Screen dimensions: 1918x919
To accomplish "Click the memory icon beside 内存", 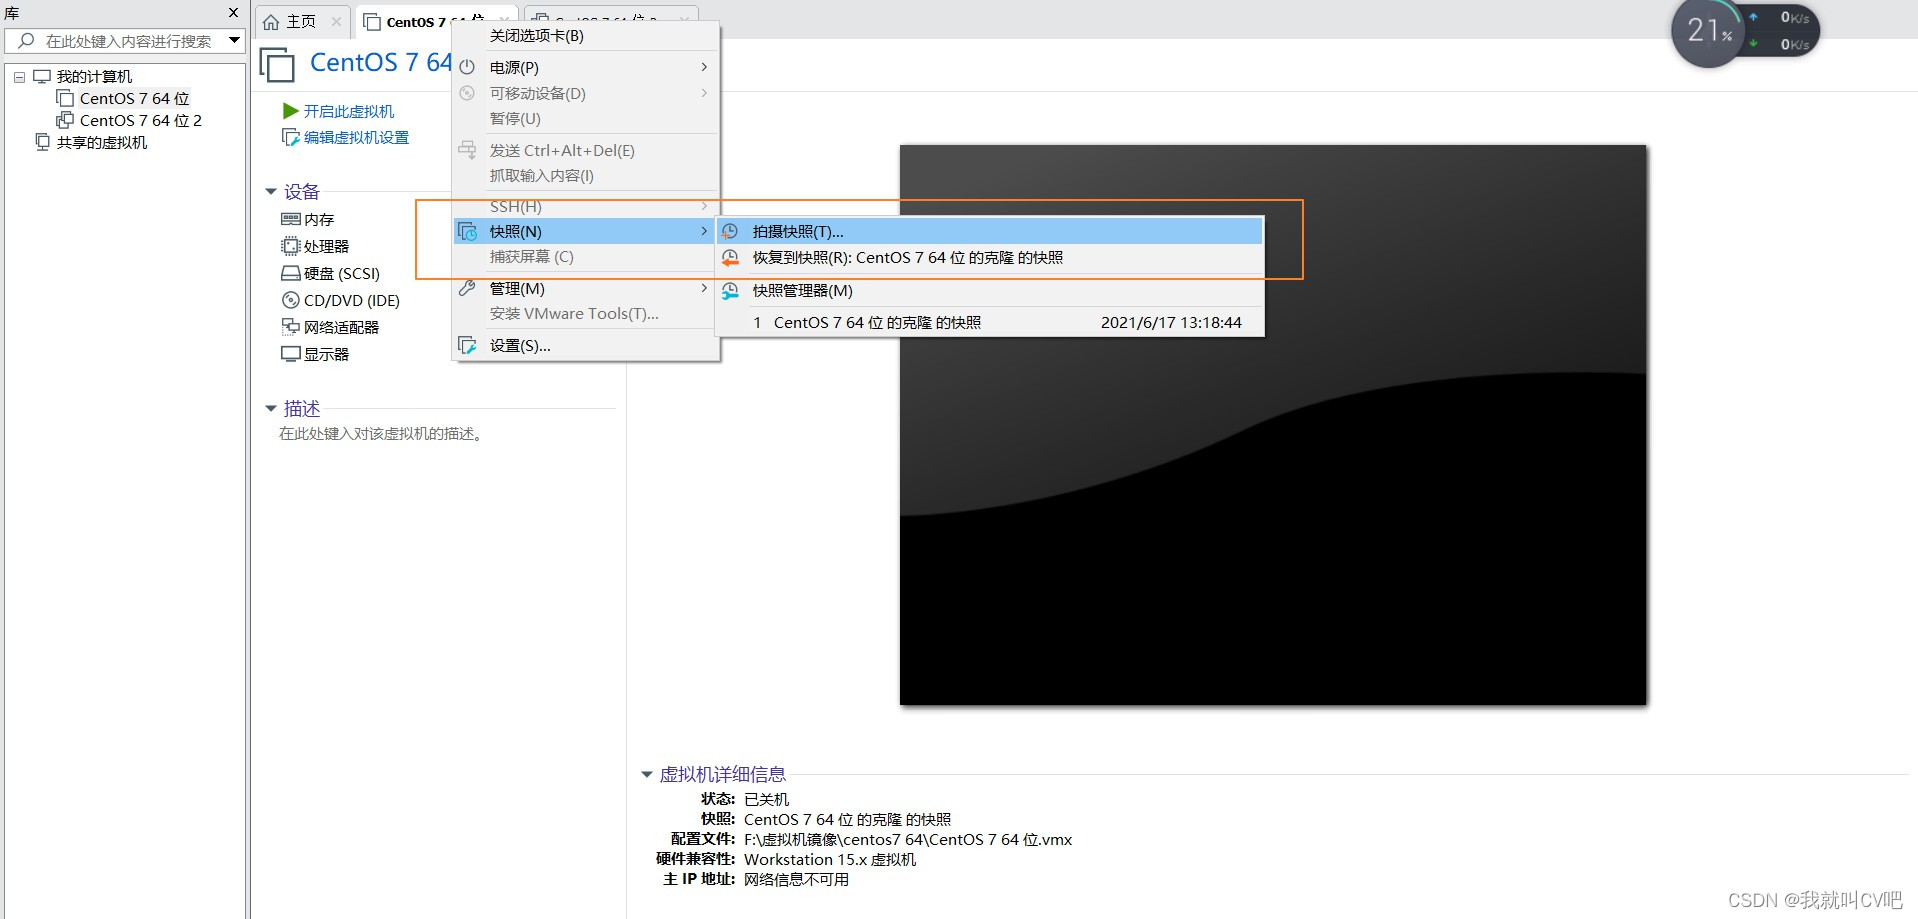I will pos(291,219).
